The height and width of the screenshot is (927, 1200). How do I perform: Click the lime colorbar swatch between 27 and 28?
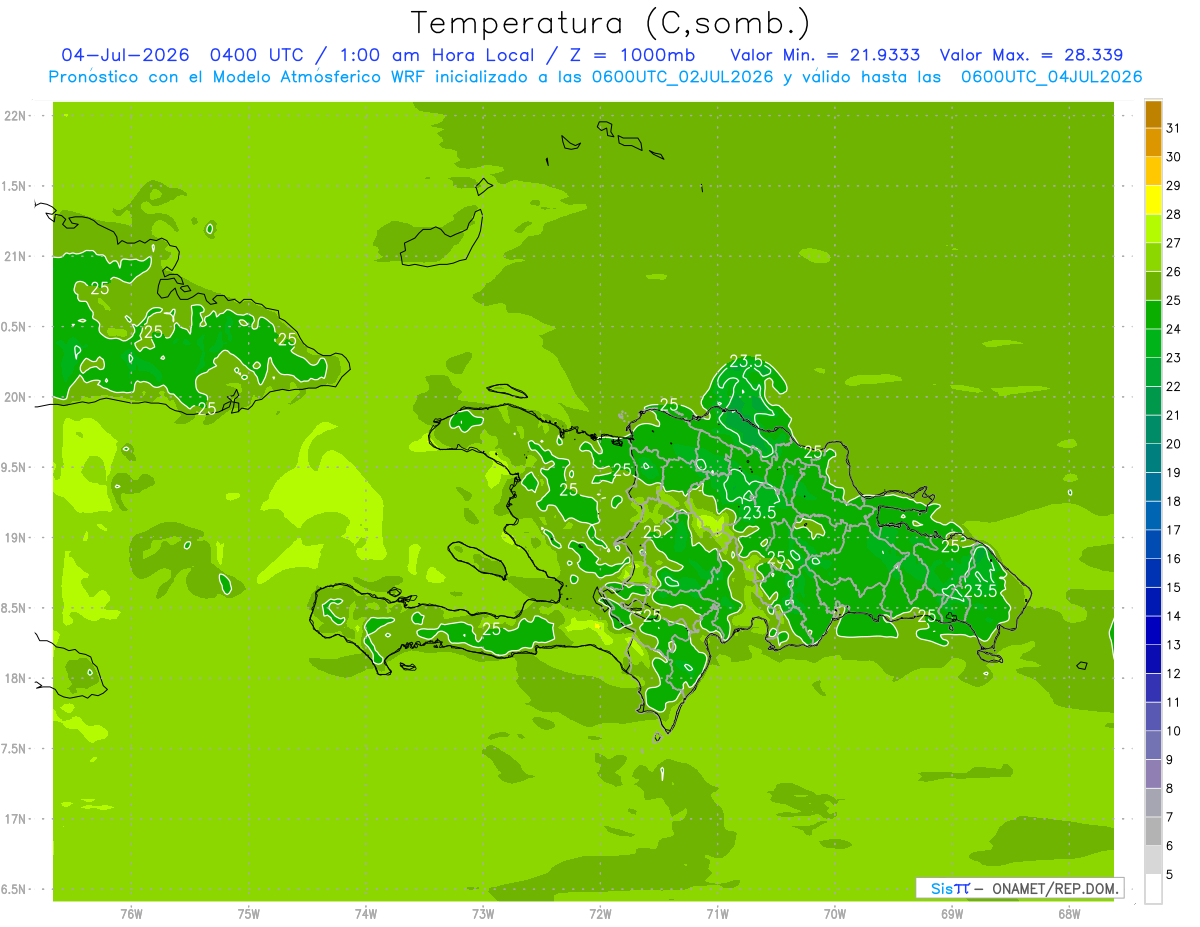point(1153,229)
